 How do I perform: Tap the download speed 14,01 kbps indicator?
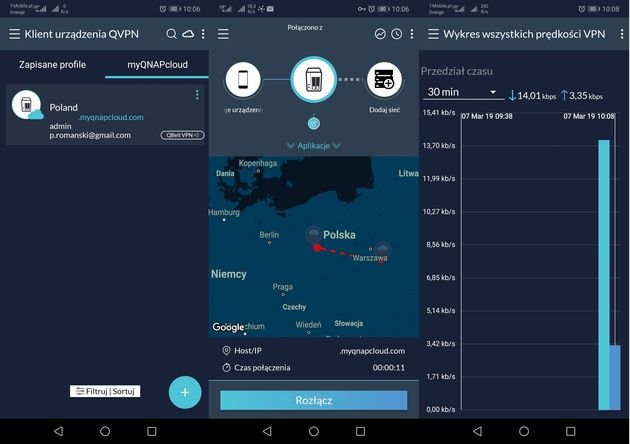532,96
